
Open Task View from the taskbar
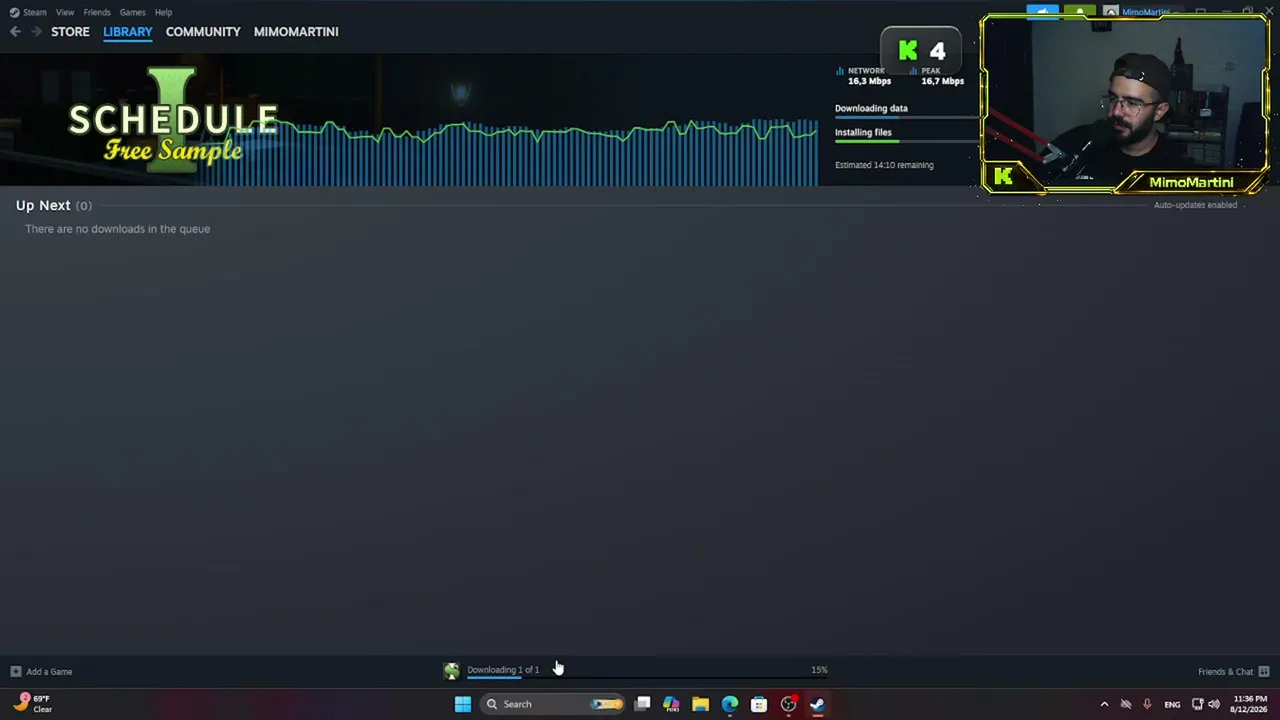(643, 704)
